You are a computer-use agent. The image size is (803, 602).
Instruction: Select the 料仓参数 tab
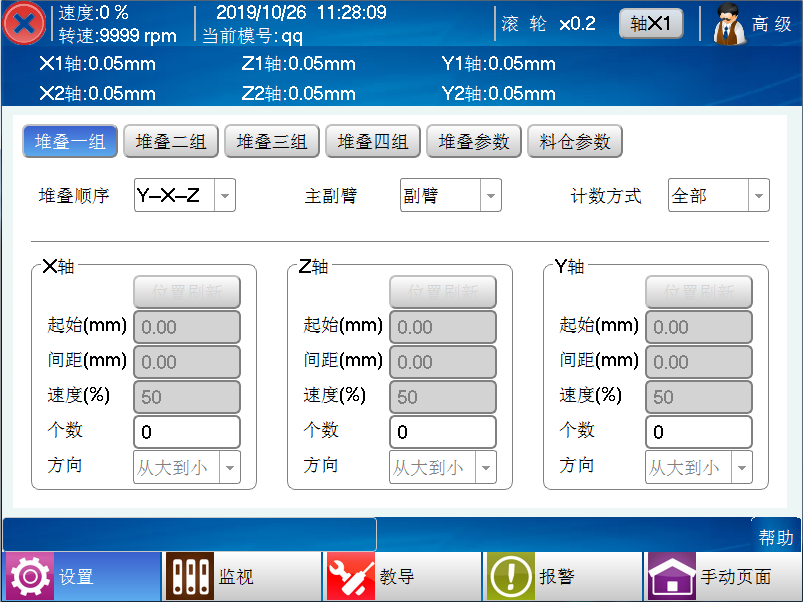(575, 142)
